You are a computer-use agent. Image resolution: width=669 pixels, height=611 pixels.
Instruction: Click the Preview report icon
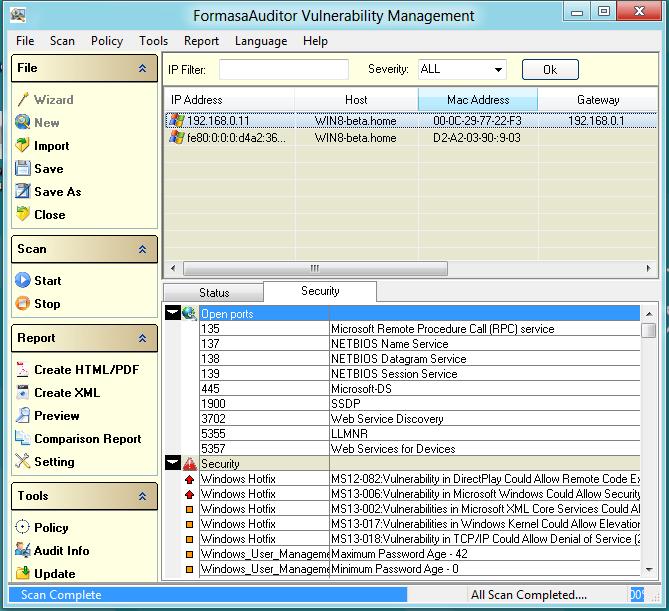[x=23, y=415]
